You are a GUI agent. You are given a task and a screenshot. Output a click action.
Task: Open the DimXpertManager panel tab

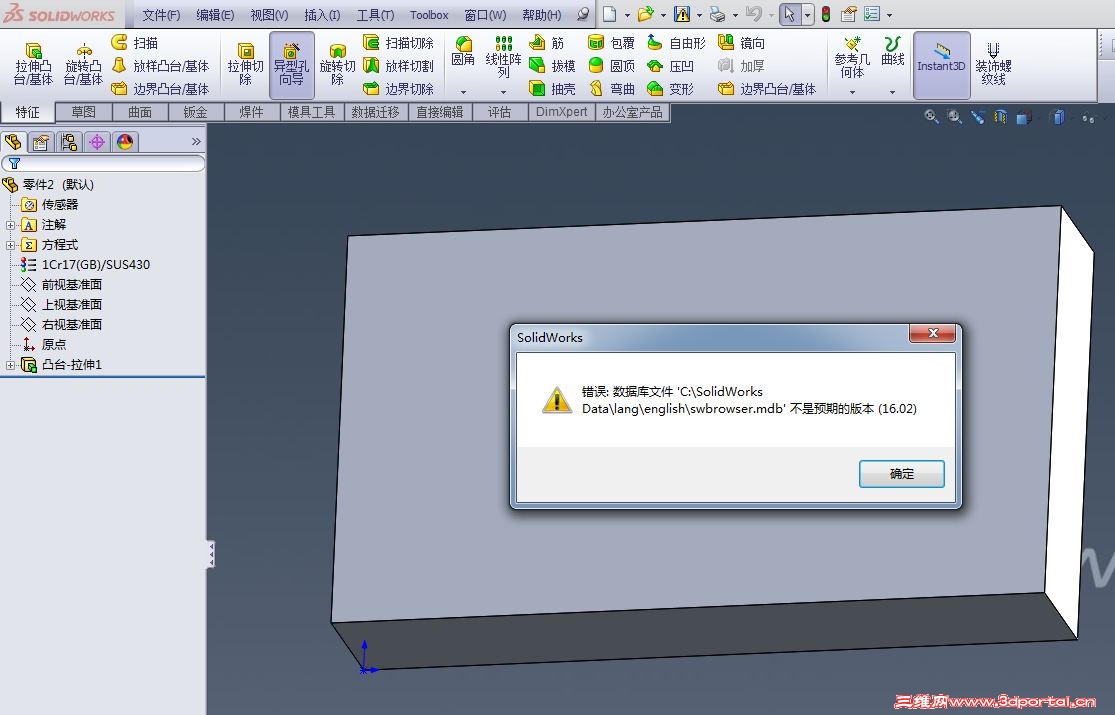97,142
